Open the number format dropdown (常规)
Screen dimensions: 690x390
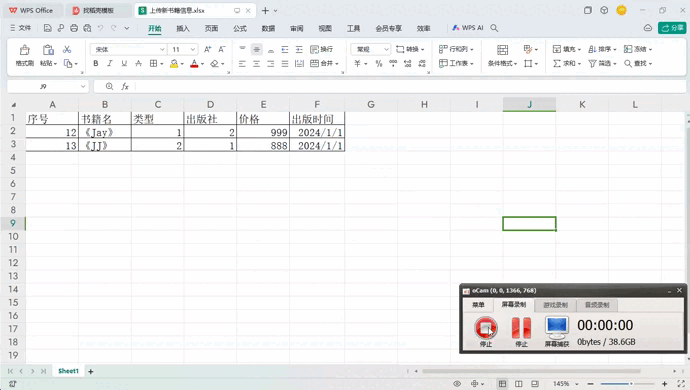[x=386, y=49]
